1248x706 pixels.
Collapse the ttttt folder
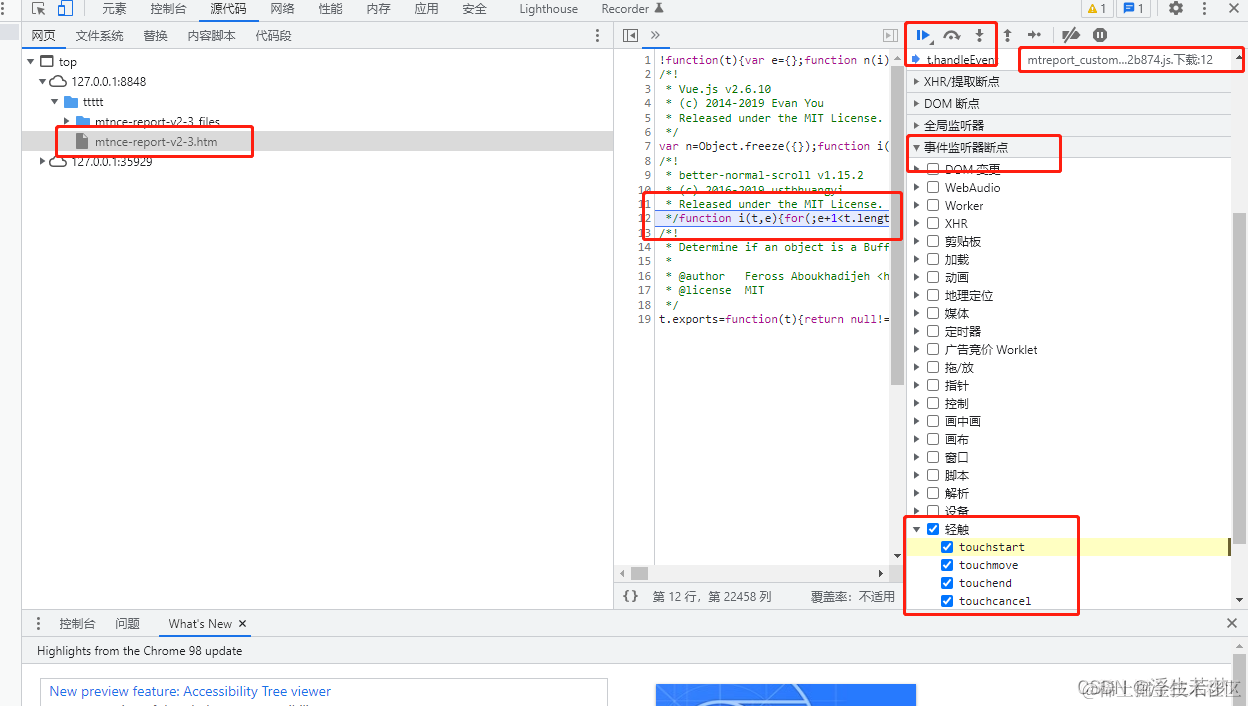click(x=55, y=102)
